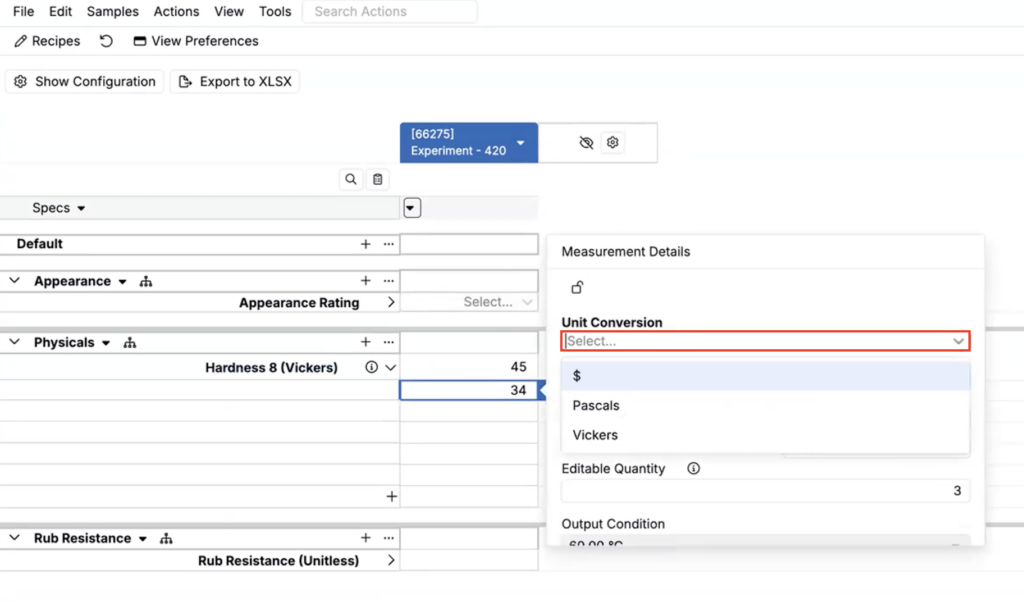Open the Tools menu
The height and width of the screenshot is (602, 1024).
click(275, 12)
